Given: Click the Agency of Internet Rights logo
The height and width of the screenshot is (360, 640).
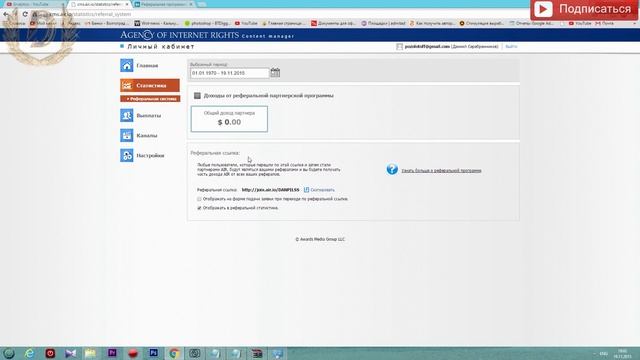Looking at the screenshot, I should 180,35.
